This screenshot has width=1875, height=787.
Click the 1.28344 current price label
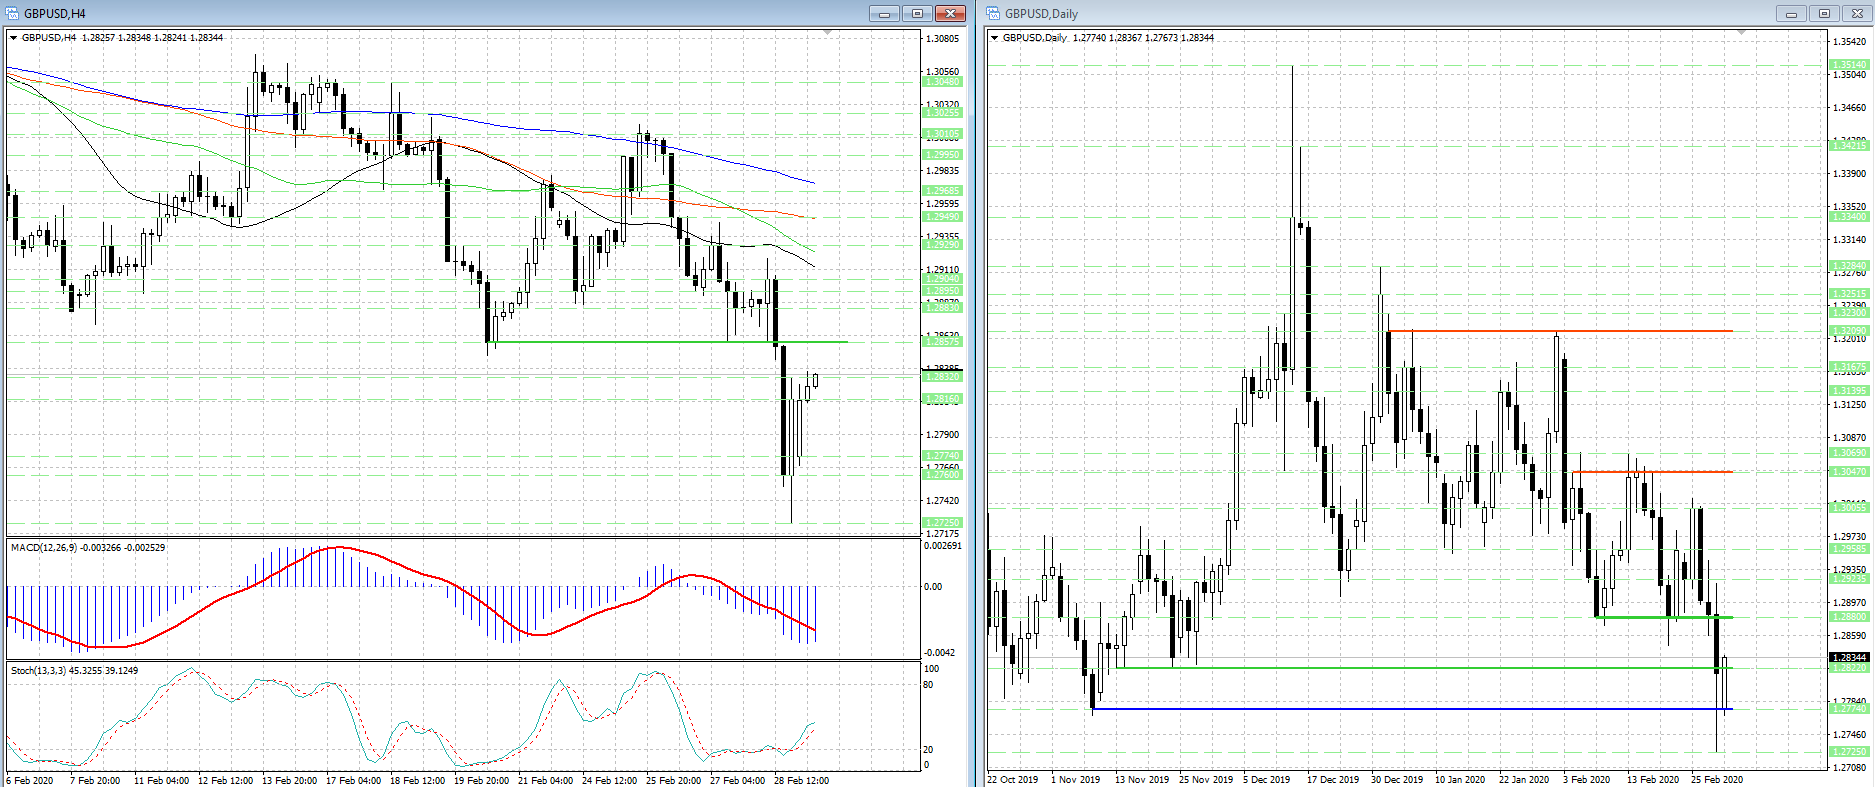pos(1848,657)
